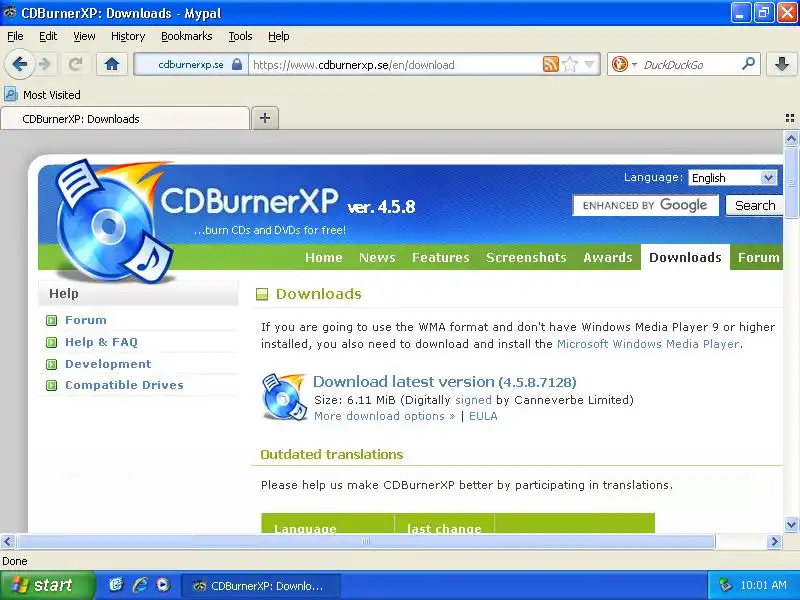The height and width of the screenshot is (600, 800).
Task: Open Windows Media Player quick launch icon
Action: click(x=163, y=585)
